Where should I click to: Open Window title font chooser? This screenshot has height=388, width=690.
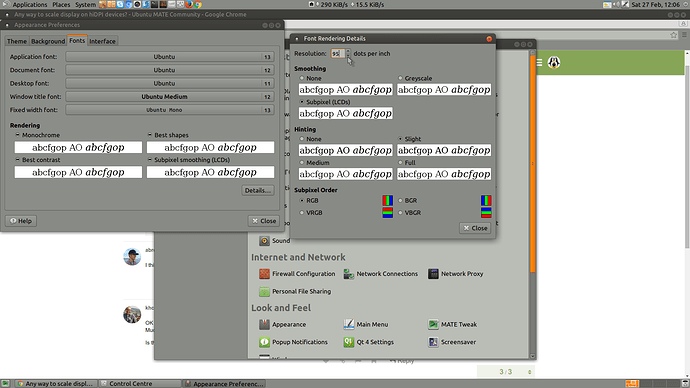(170, 96)
